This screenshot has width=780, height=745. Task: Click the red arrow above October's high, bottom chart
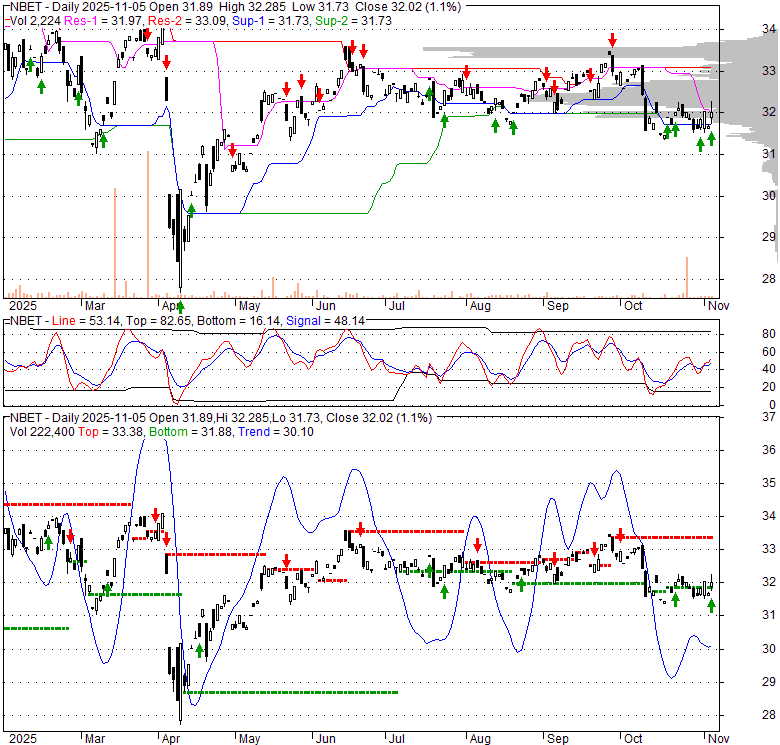[x=622, y=535]
